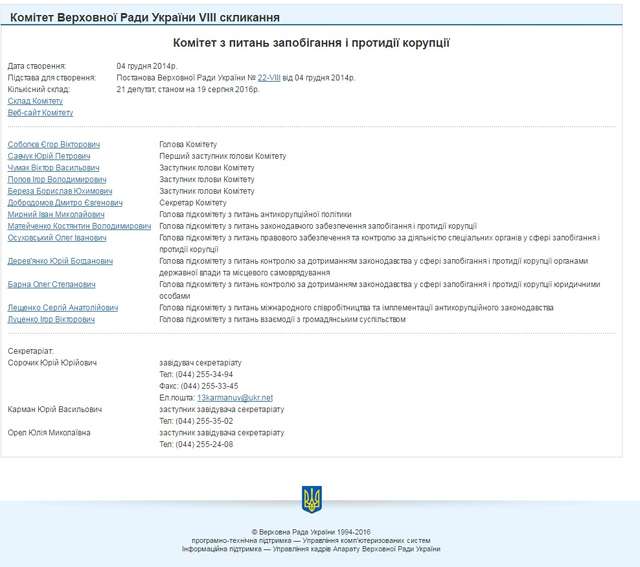Click the 'Секретар Комітету' role text
The width and height of the screenshot is (640, 567).
193,203
